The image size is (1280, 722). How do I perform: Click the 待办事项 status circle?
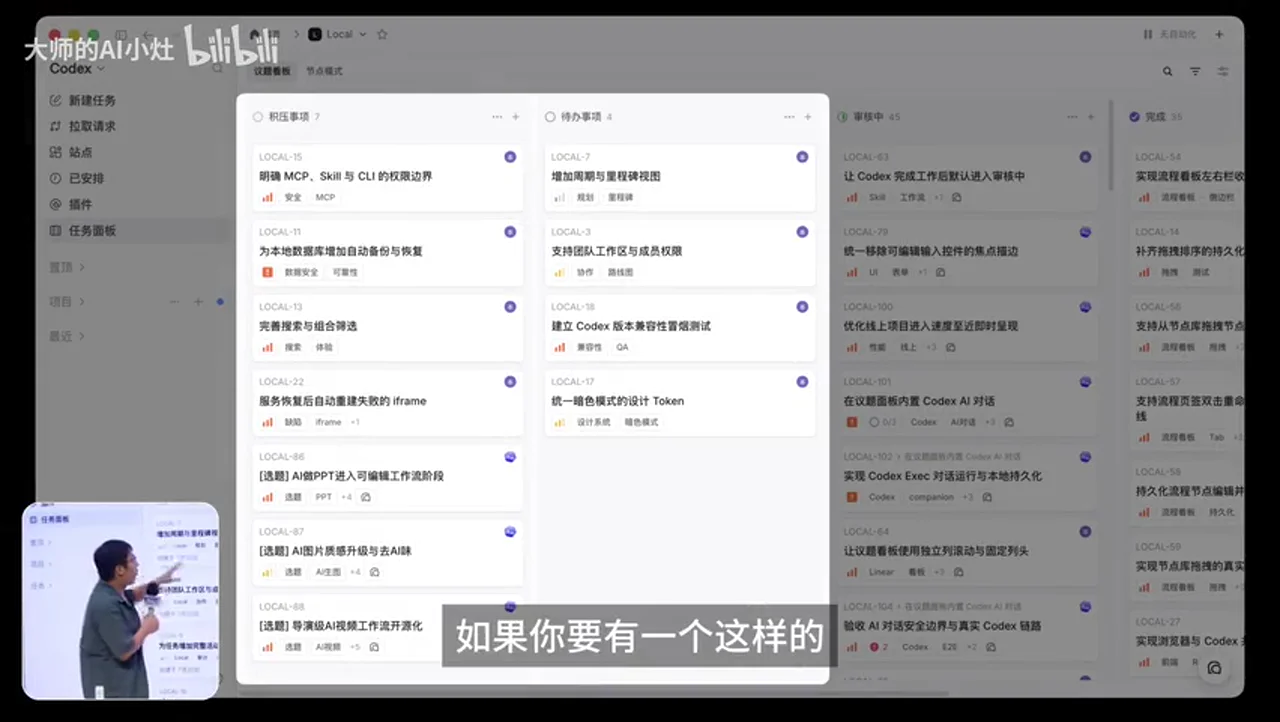click(550, 117)
